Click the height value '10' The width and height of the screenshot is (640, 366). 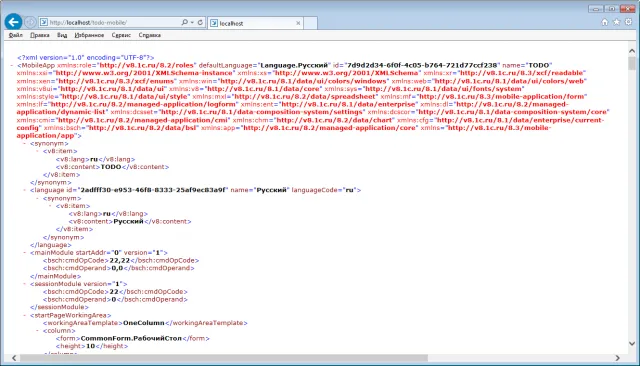(x=90, y=346)
